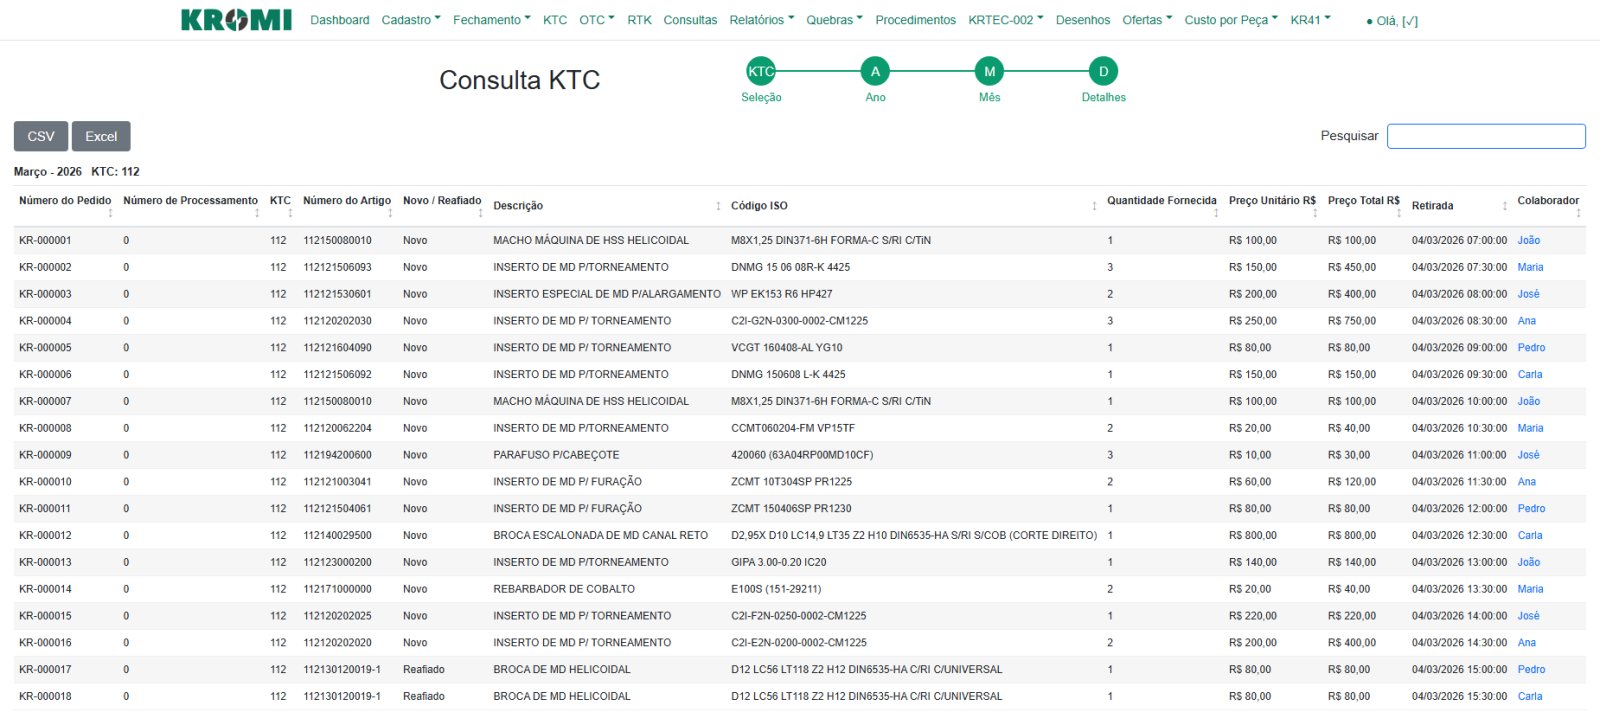Open the KTC navbar item
The height and width of the screenshot is (725, 1600).
click(555, 20)
